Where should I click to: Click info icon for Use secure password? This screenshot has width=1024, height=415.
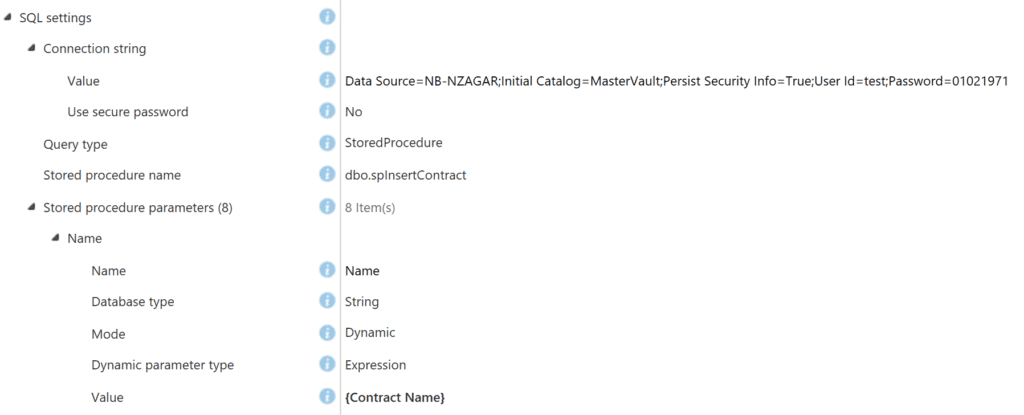327,111
